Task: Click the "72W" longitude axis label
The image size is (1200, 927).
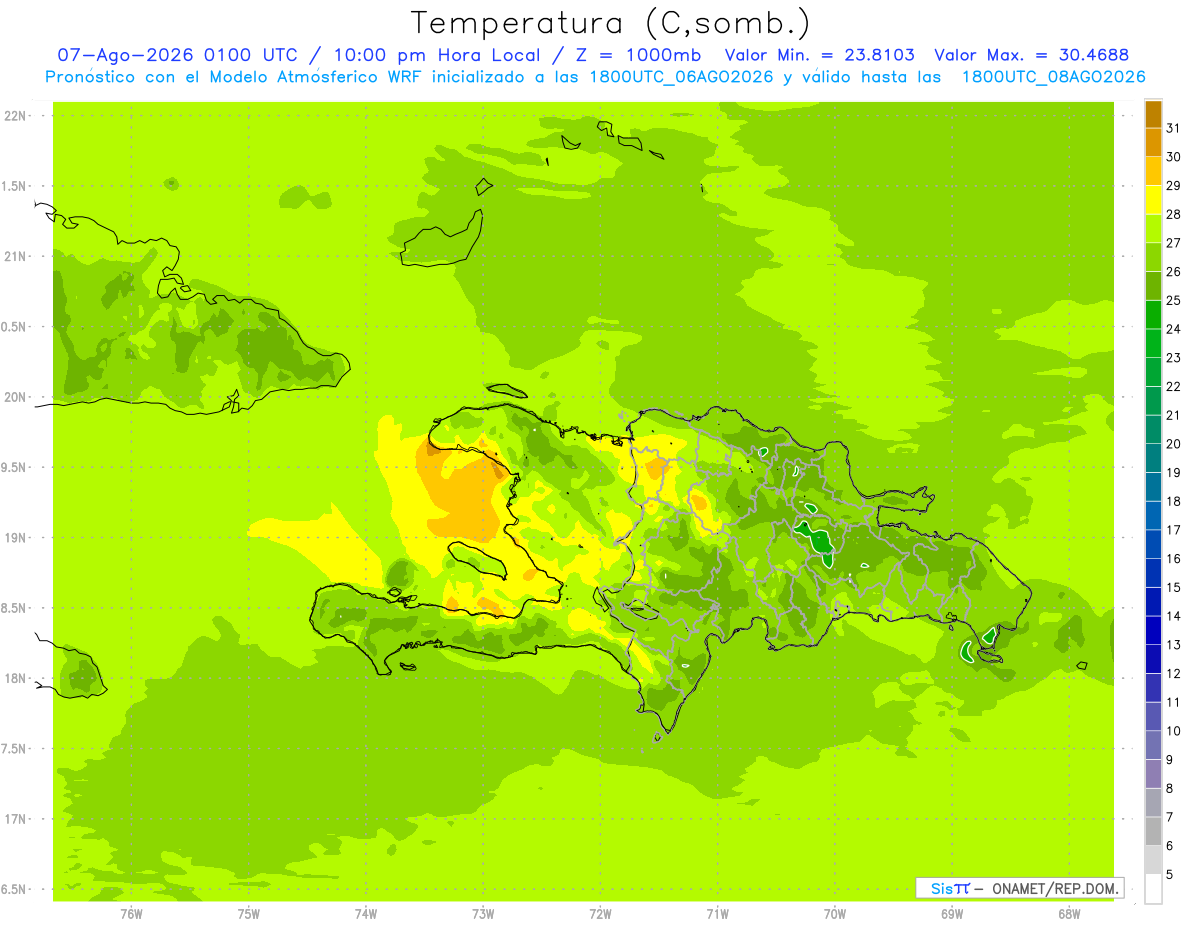Action: 600,913
